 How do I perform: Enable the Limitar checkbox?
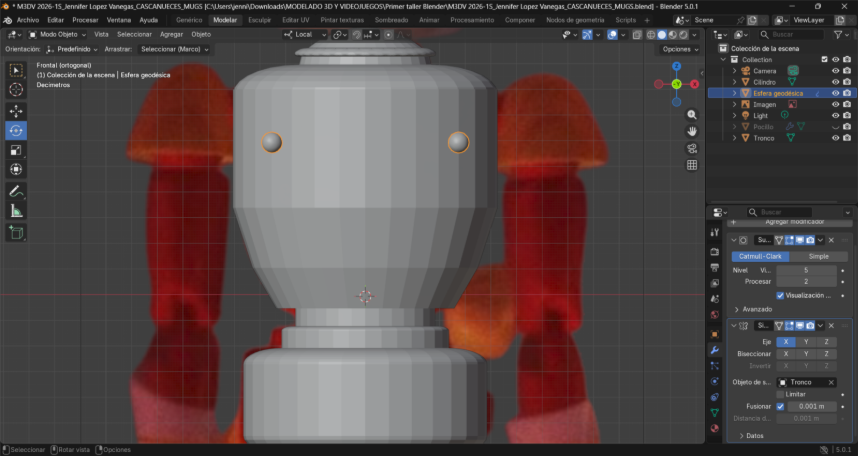[780, 394]
